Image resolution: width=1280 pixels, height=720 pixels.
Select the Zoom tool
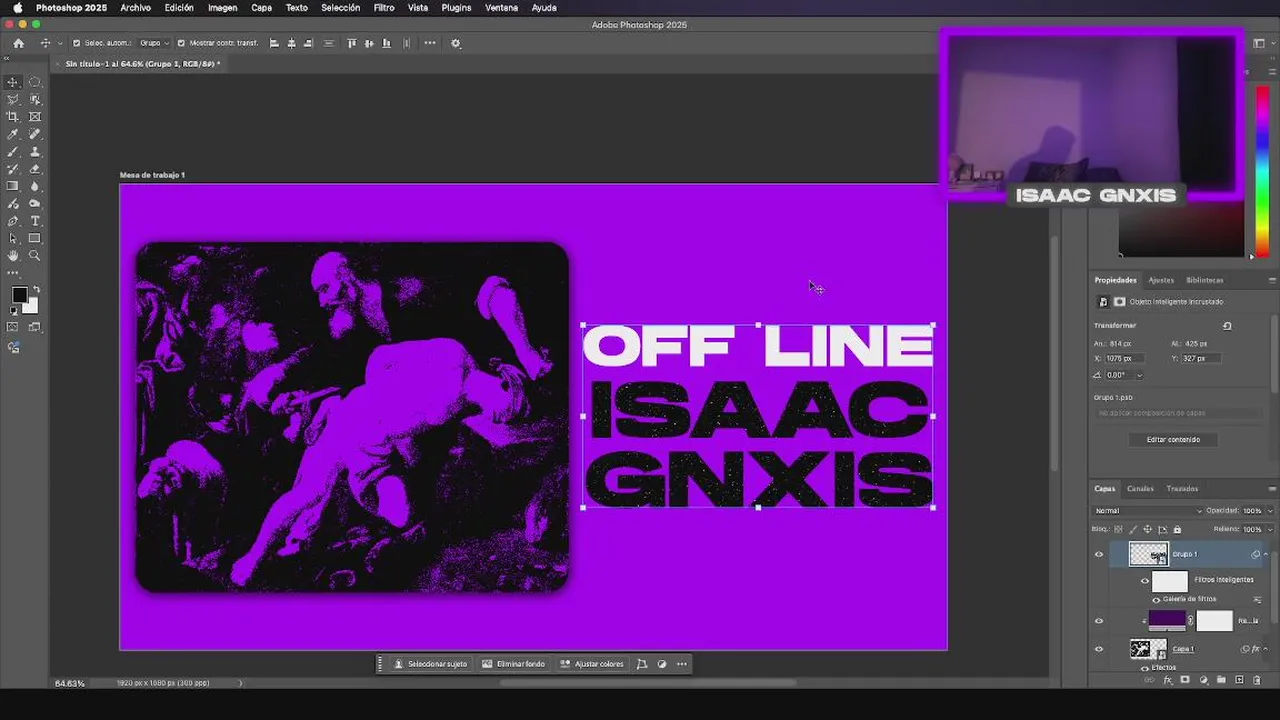[35, 256]
